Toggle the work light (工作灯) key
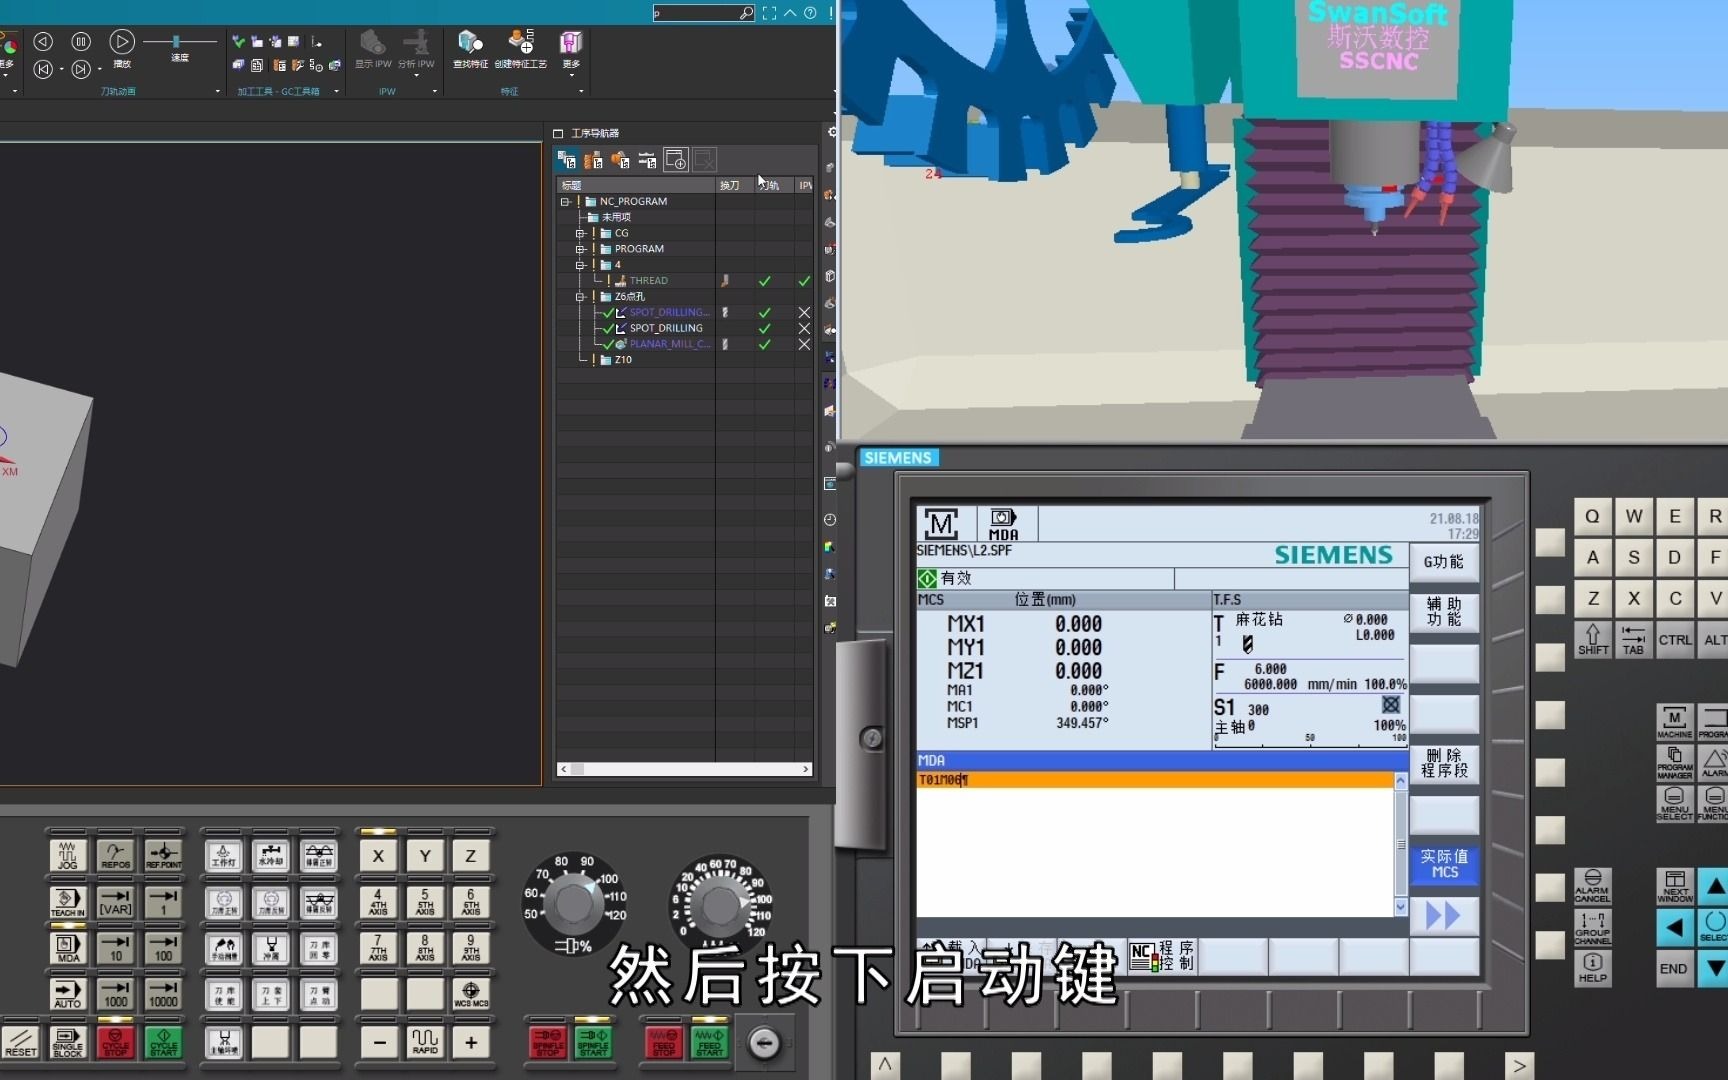1728x1080 pixels. tap(223, 855)
